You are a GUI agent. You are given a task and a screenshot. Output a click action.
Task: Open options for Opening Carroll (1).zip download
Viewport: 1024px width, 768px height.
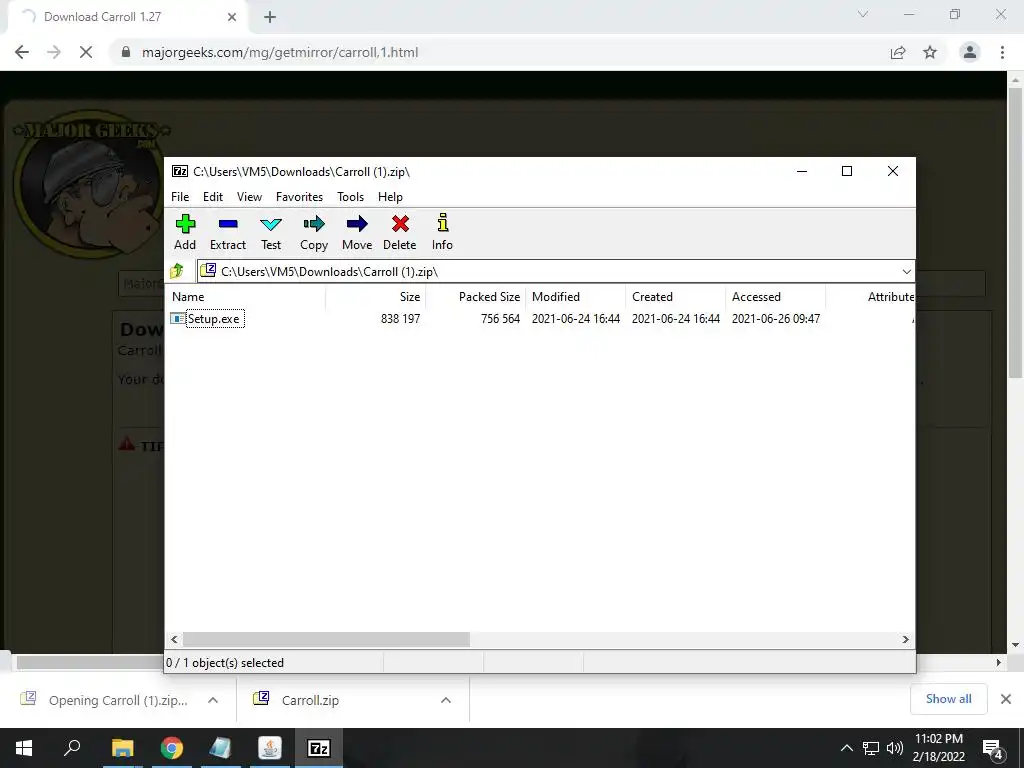tap(213, 700)
